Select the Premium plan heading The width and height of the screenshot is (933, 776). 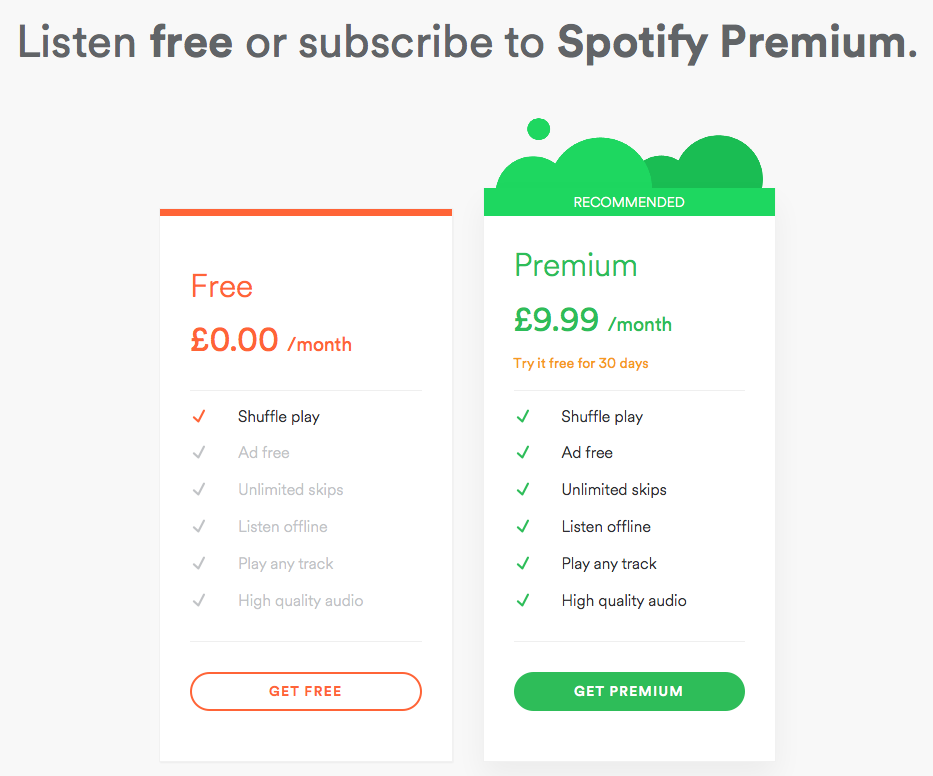[576, 265]
